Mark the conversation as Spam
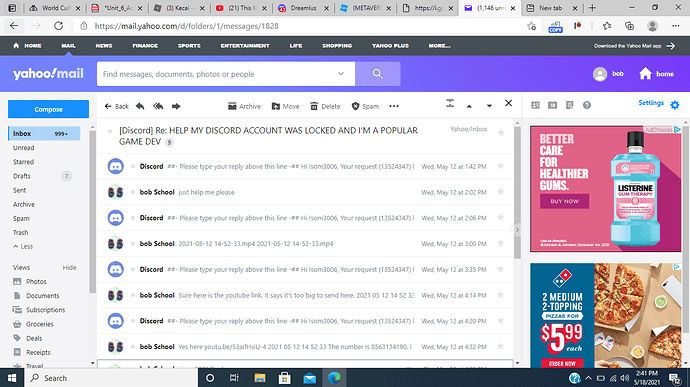The height and width of the screenshot is (387, 690). tap(365, 106)
